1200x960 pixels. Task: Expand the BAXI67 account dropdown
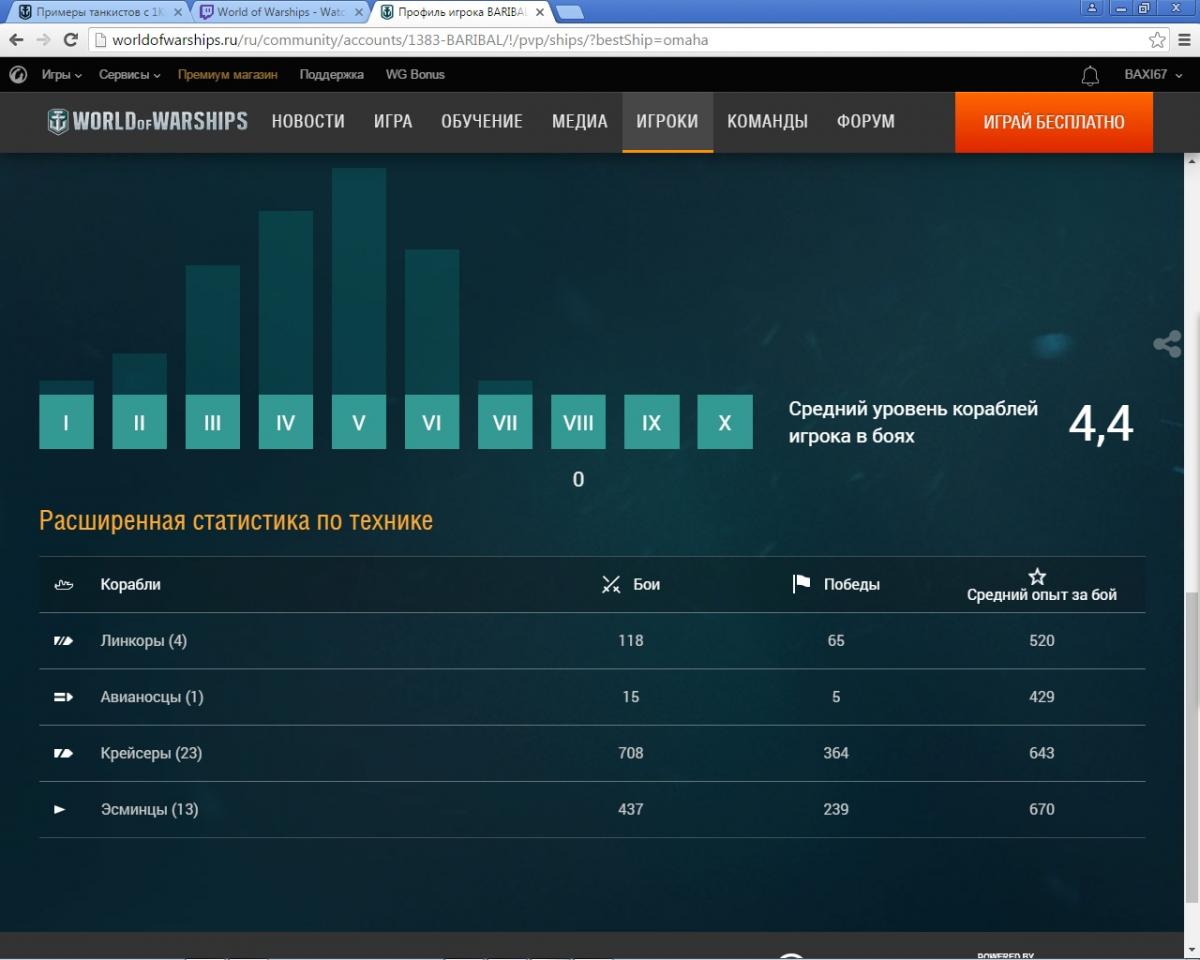pyautogui.click(x=1153, y=75)
